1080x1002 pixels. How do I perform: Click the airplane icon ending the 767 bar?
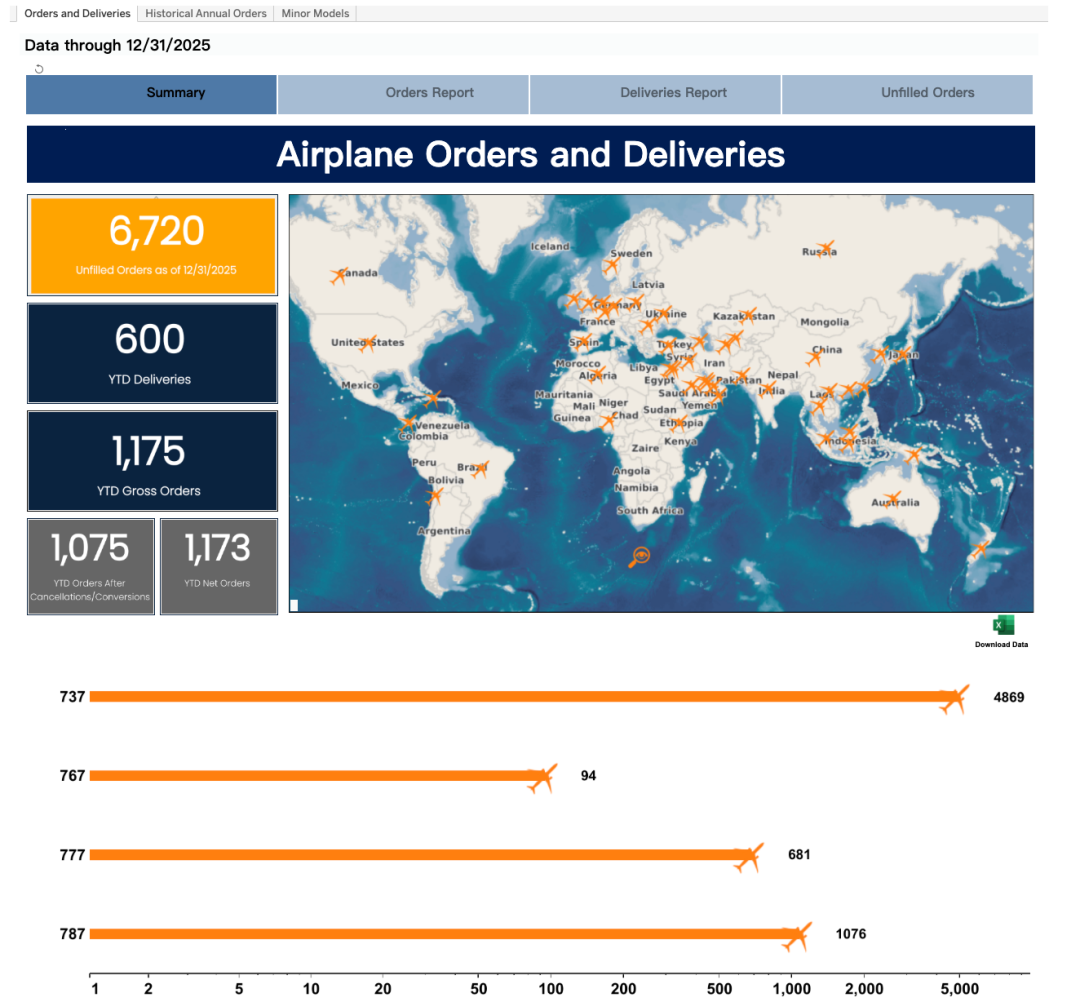pyautogui.click(x=541, y=778)
